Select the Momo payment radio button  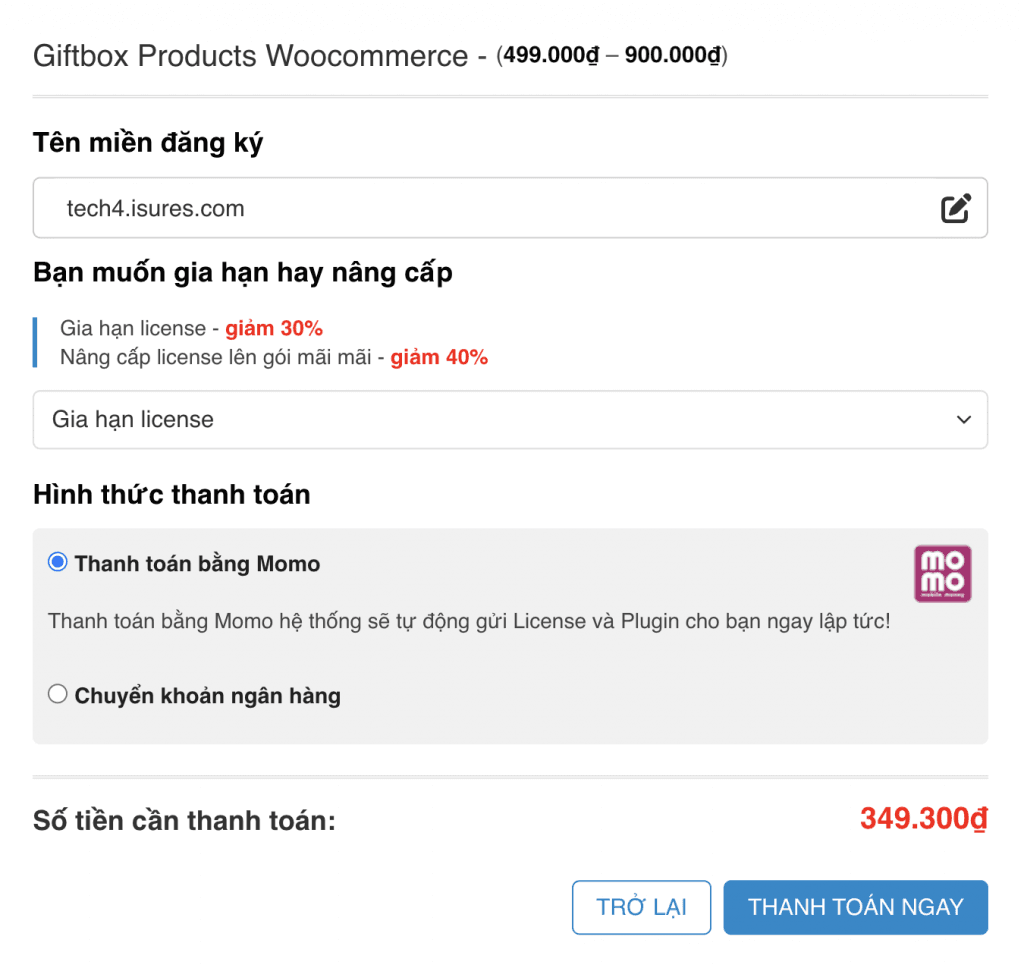58,563
